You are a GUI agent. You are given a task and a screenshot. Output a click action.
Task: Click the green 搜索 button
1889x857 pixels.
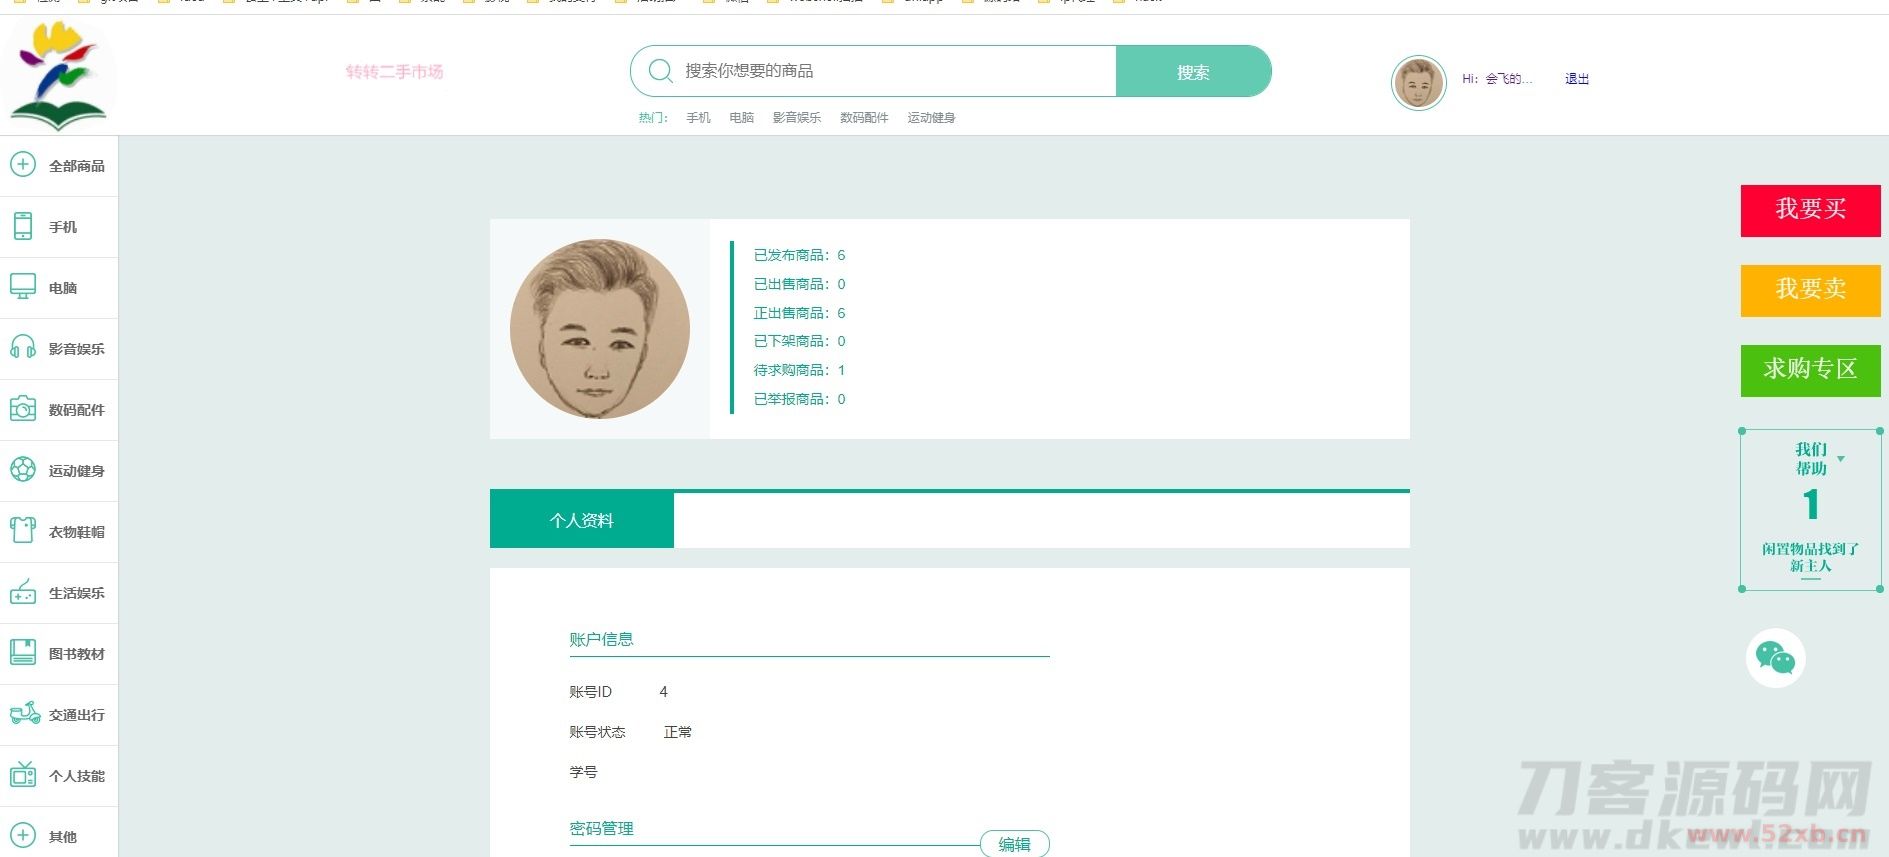tap(1192, 72)
